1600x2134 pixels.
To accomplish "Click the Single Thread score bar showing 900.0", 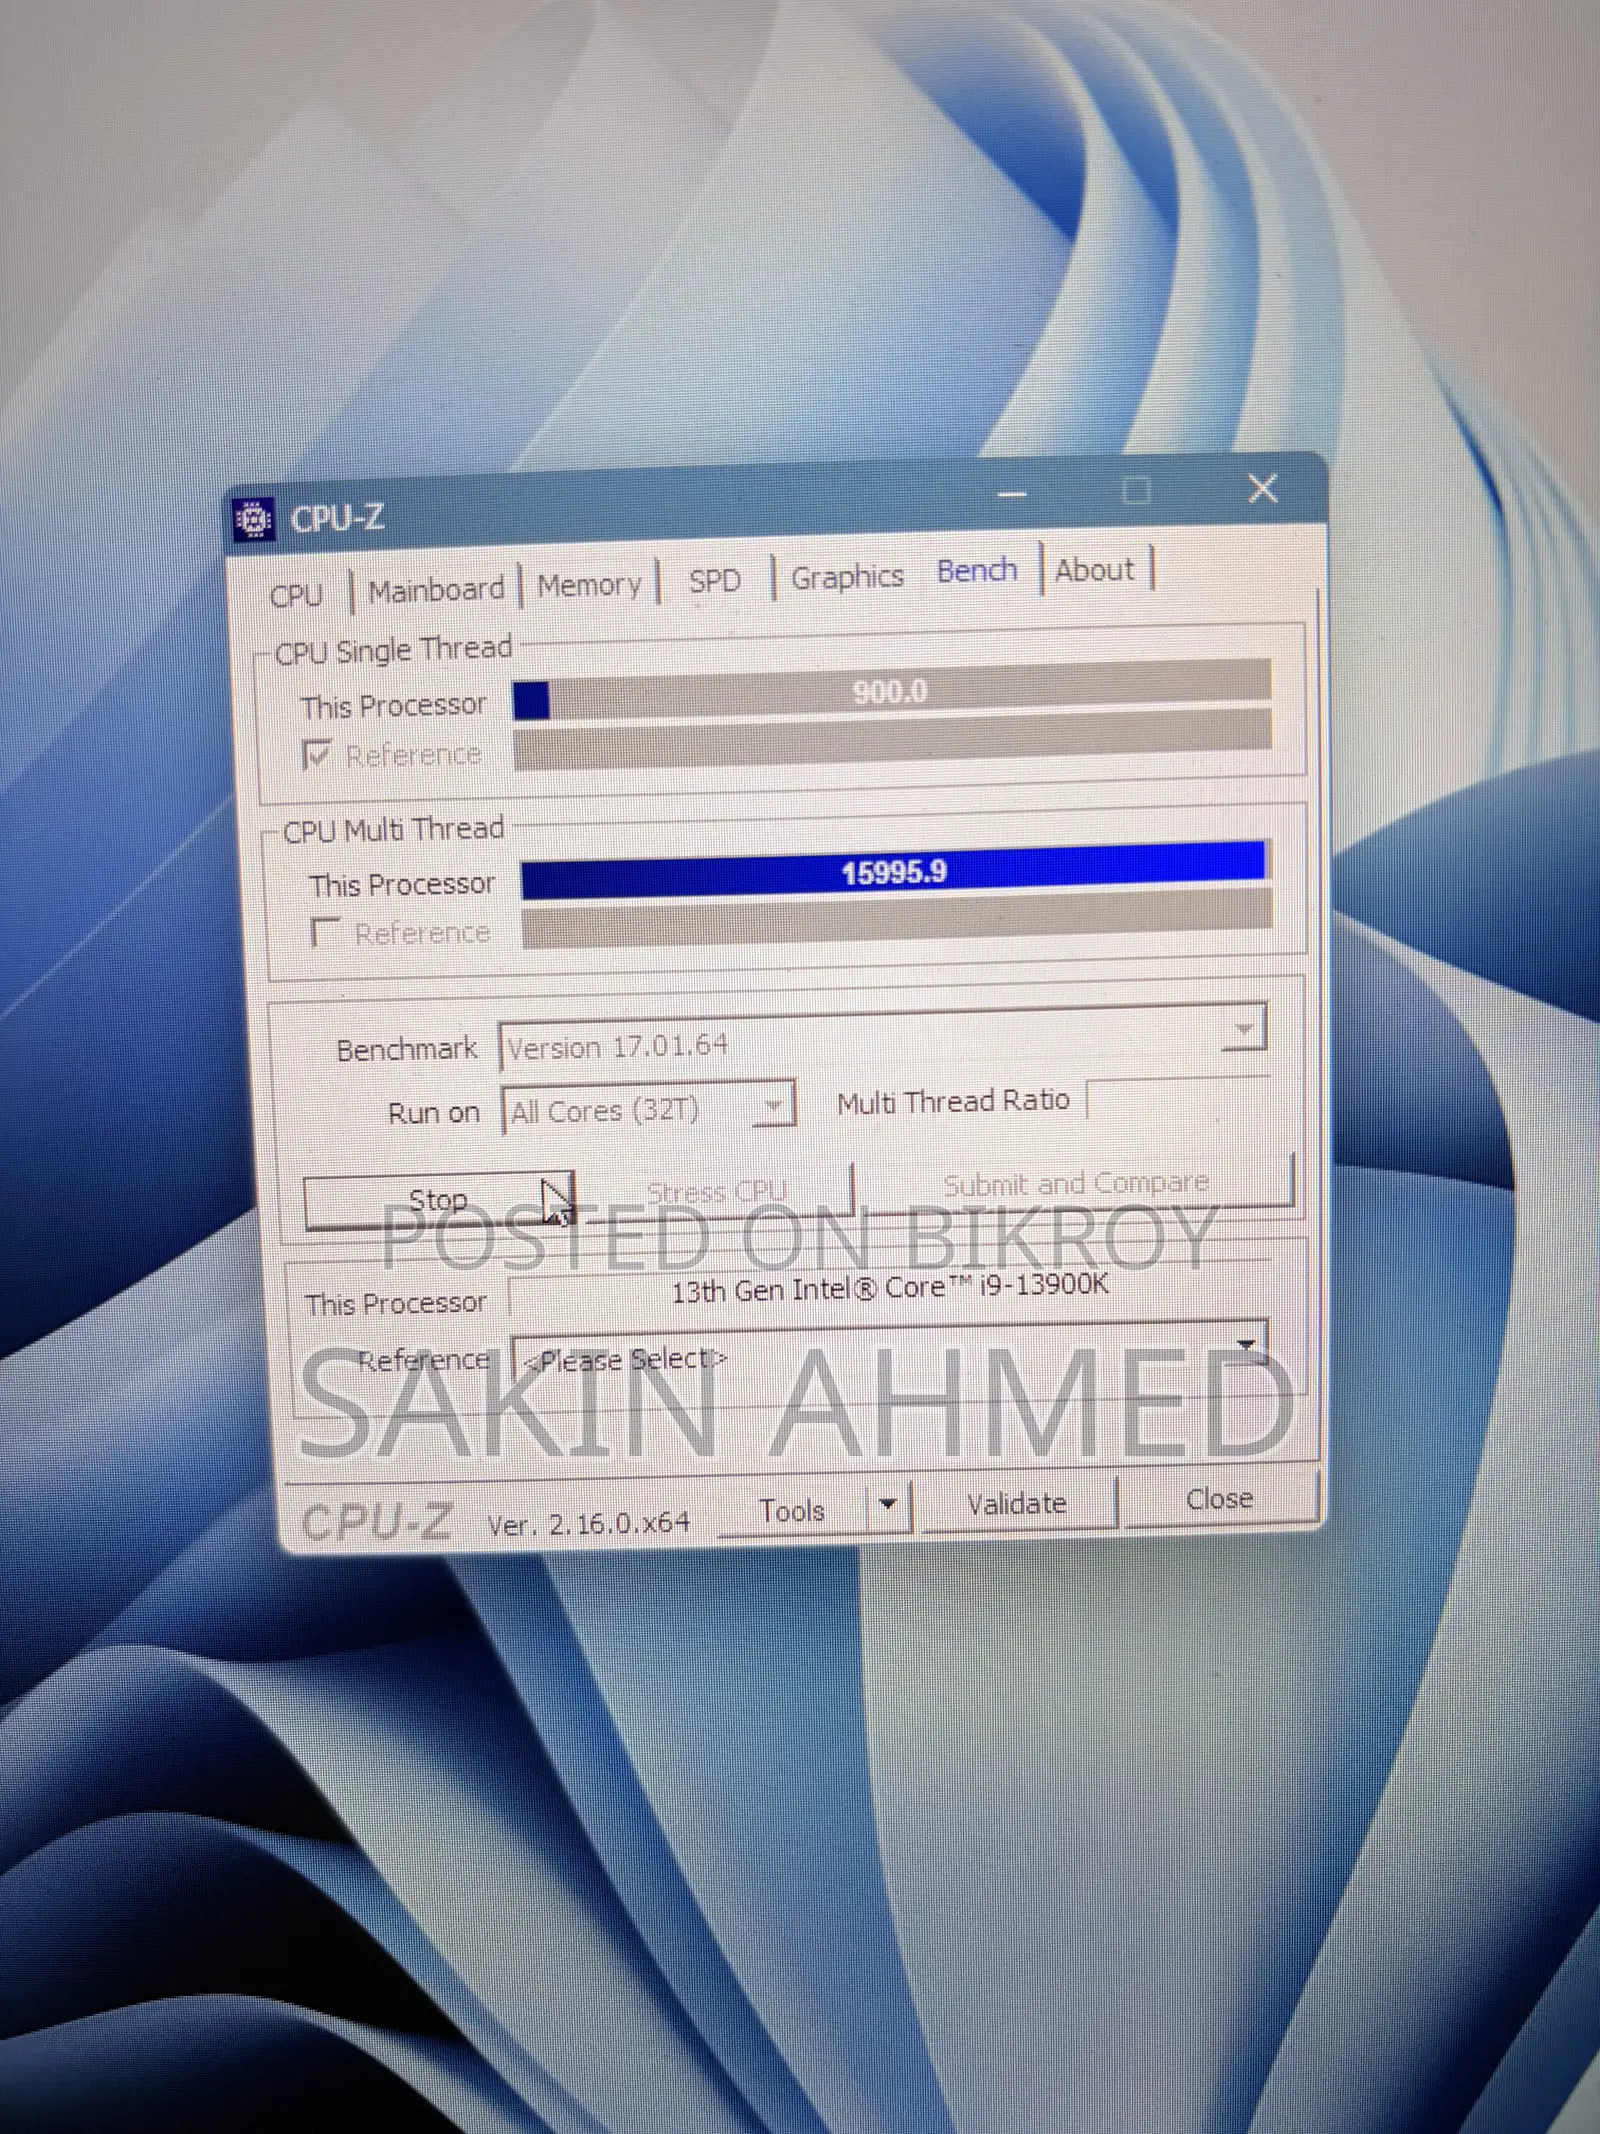I will coord(891,691).
